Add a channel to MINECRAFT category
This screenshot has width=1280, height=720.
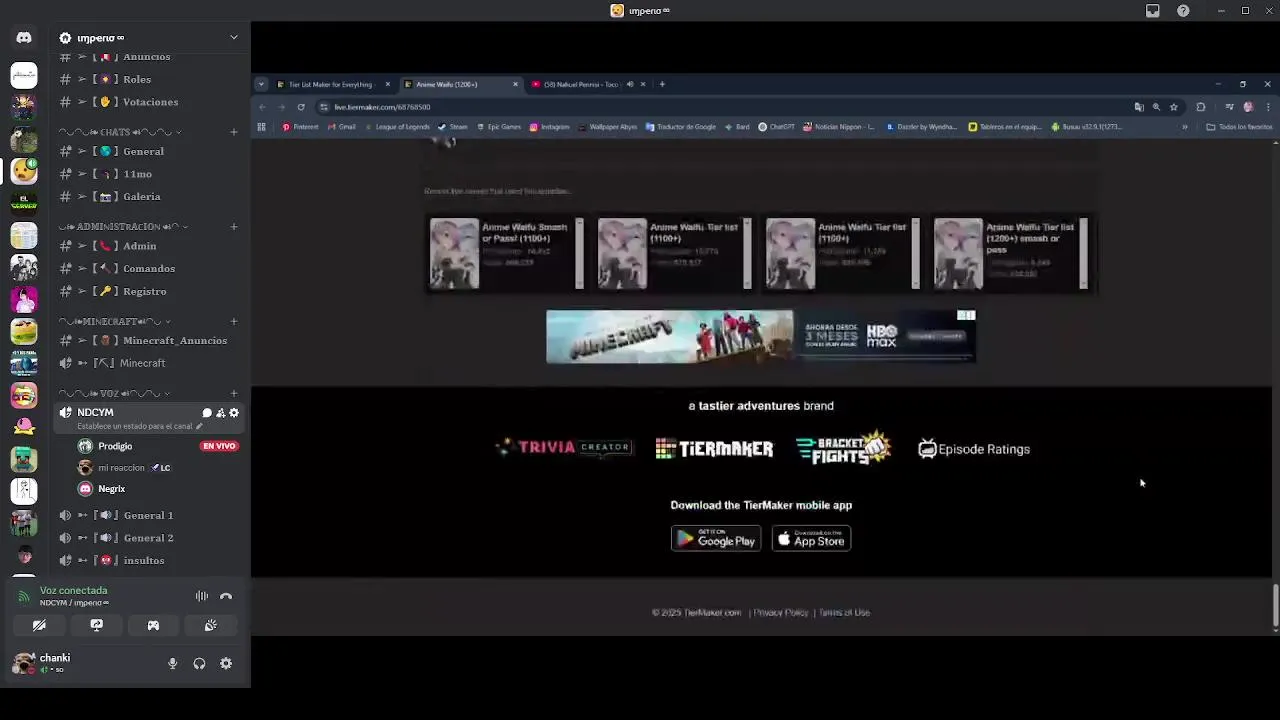[234, 322]
